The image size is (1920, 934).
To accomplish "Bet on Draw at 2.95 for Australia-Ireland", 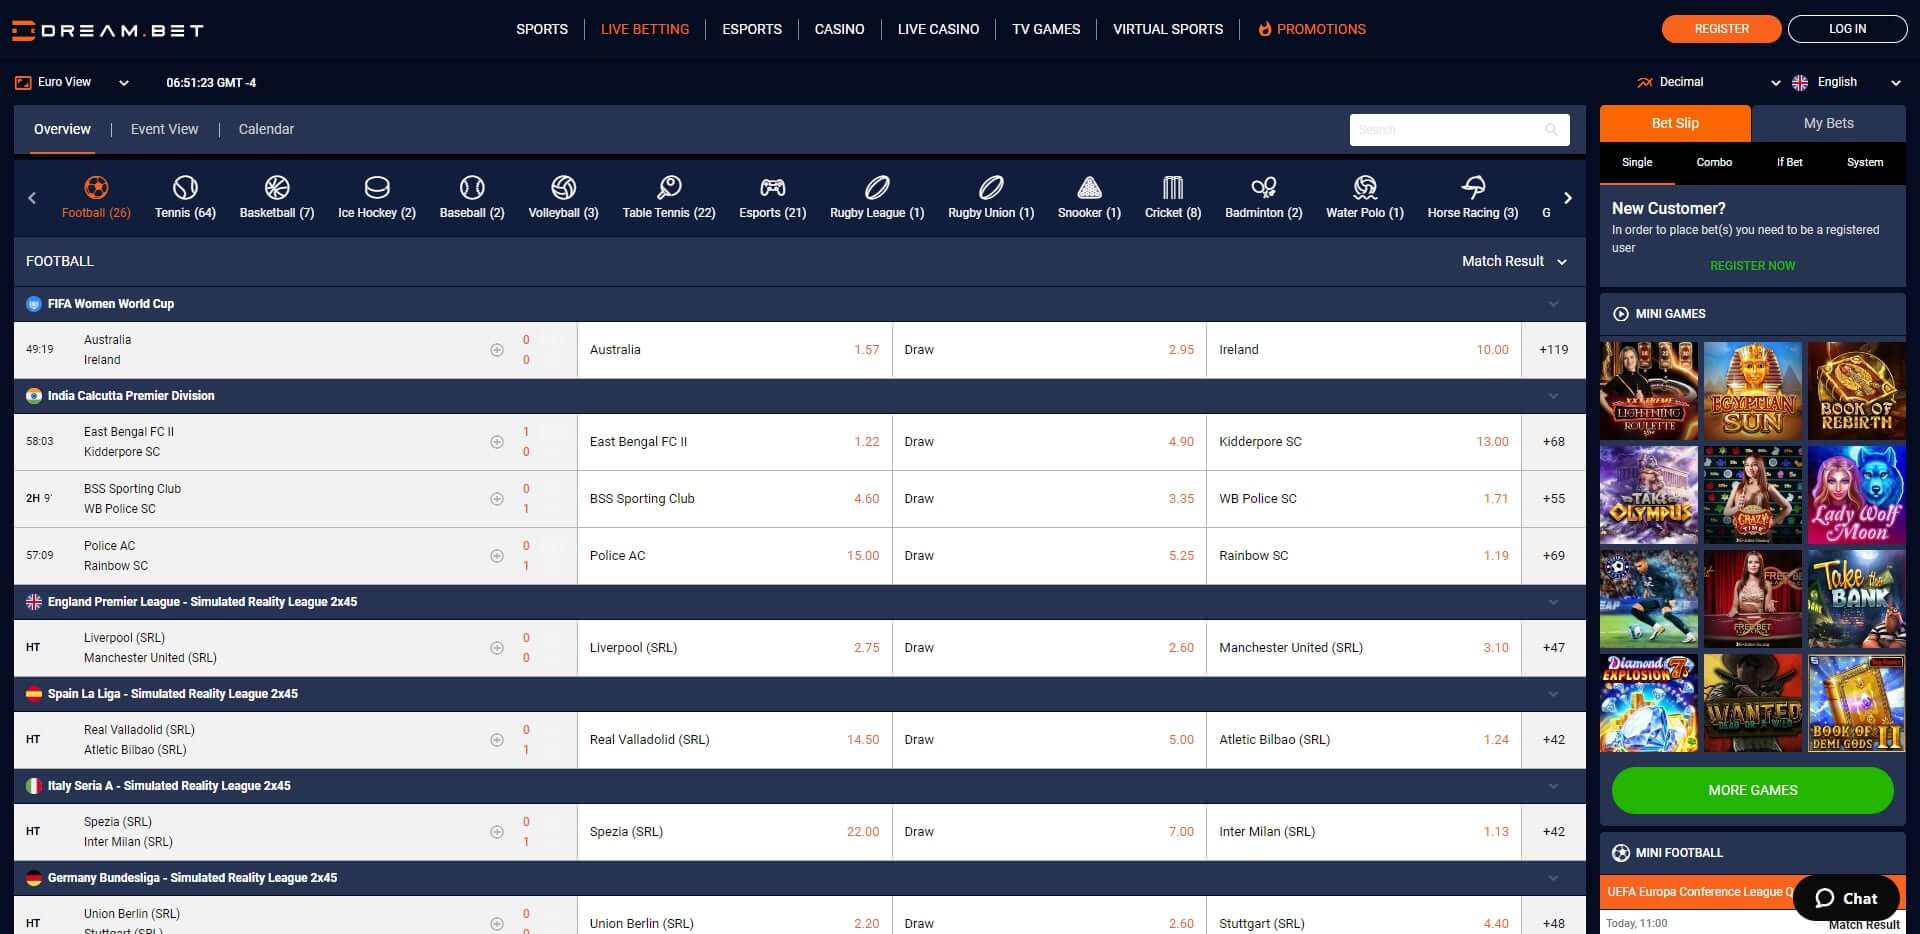I will pos(1049,350).
